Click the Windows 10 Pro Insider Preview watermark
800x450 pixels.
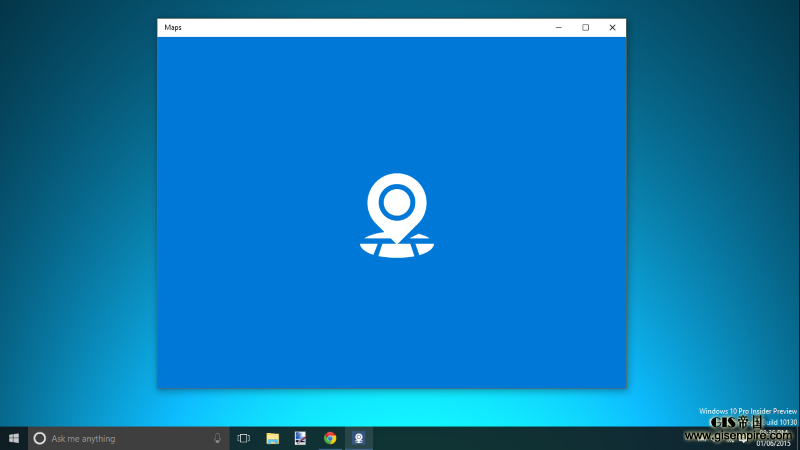point(748,411)
